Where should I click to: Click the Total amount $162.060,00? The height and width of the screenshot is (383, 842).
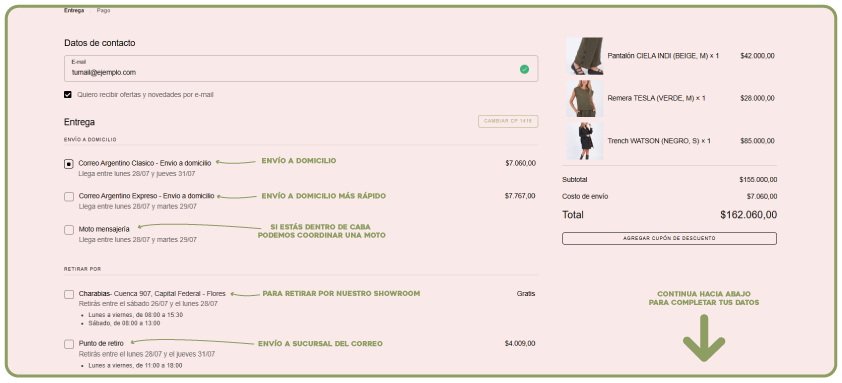click(x=749, y=215)
